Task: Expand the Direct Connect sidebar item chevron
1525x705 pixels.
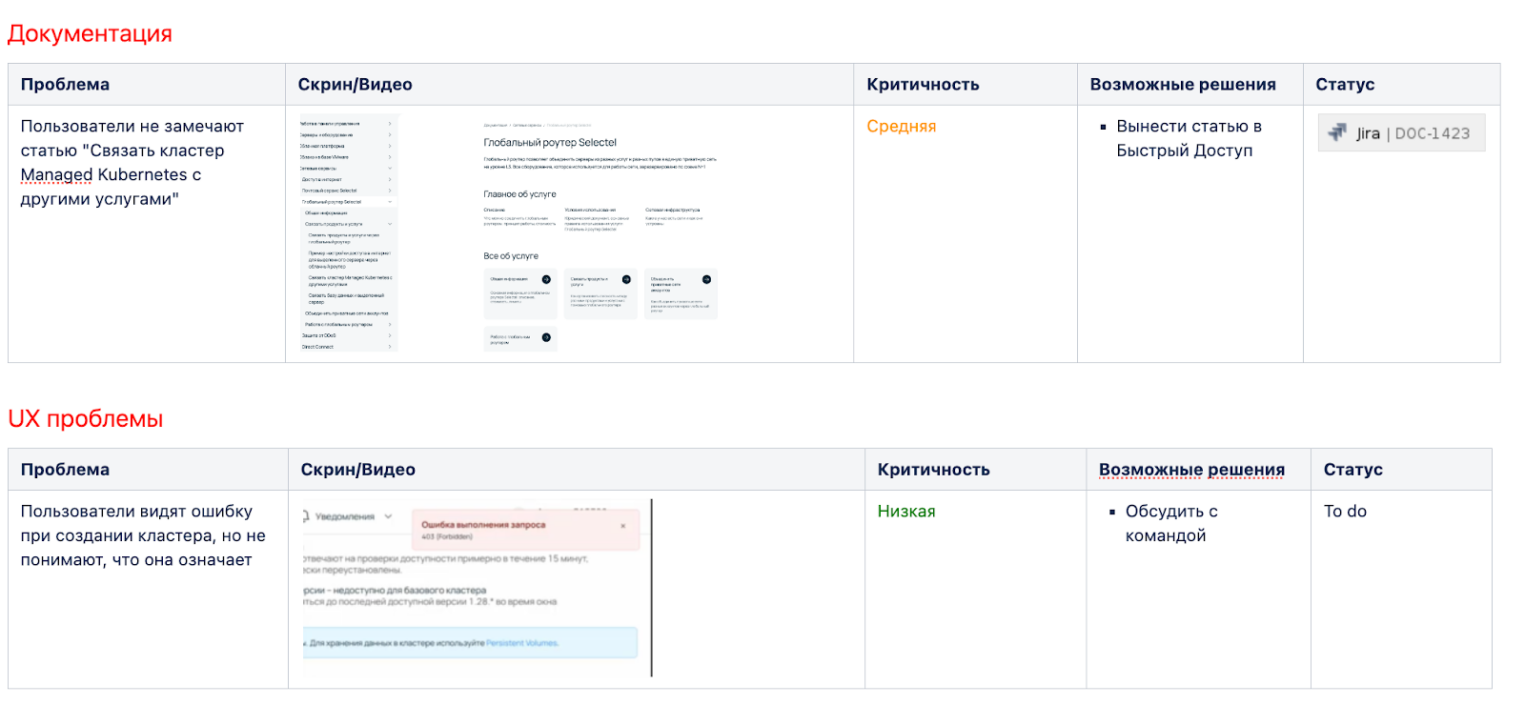Action: click(389, 346)
